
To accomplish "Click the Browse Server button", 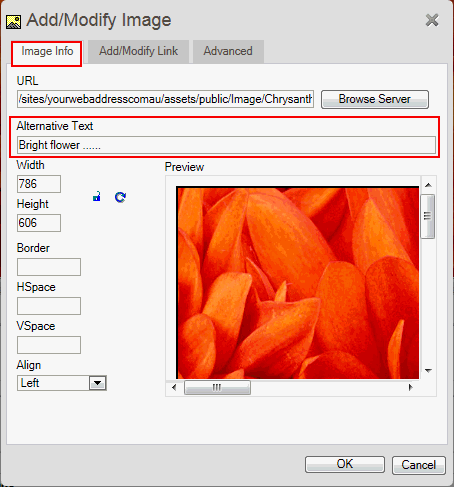I will pos(375,99).
